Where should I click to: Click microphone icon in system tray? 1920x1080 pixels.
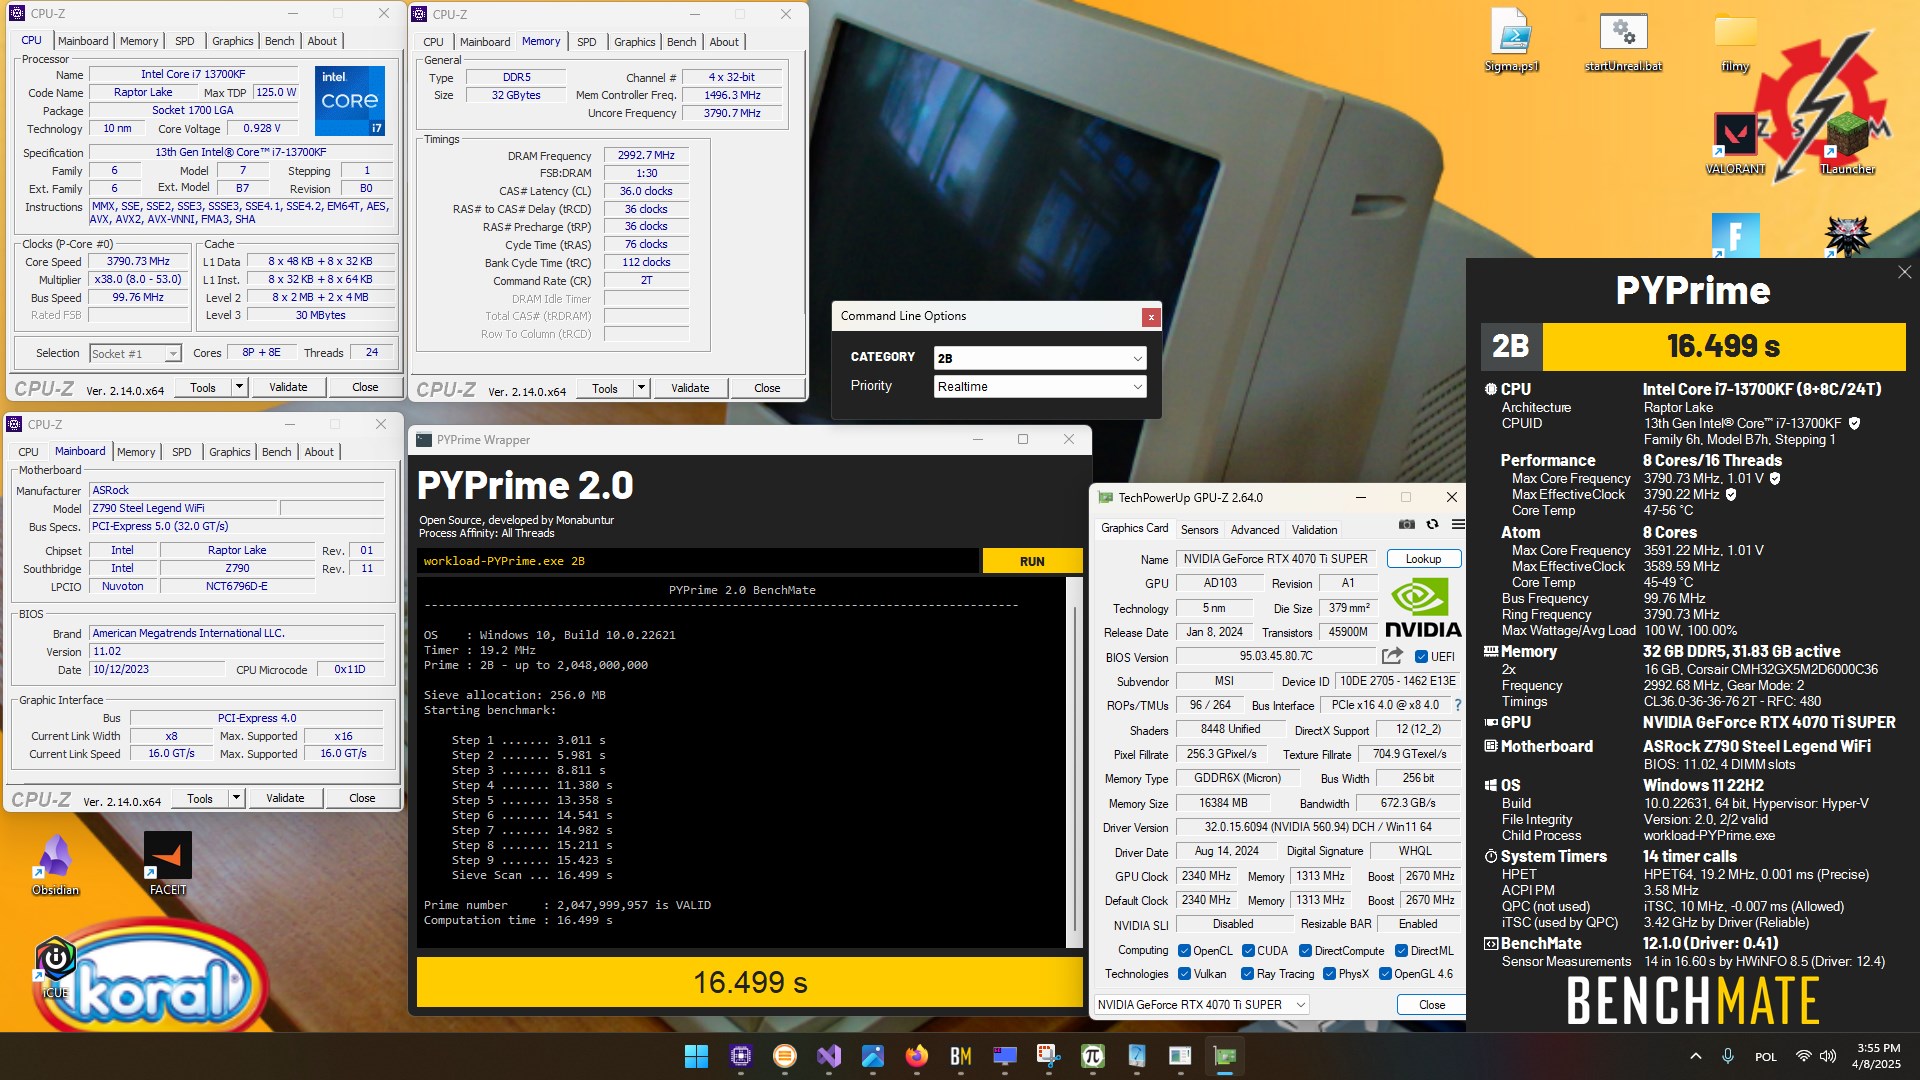click(x=1727, y=1056)
